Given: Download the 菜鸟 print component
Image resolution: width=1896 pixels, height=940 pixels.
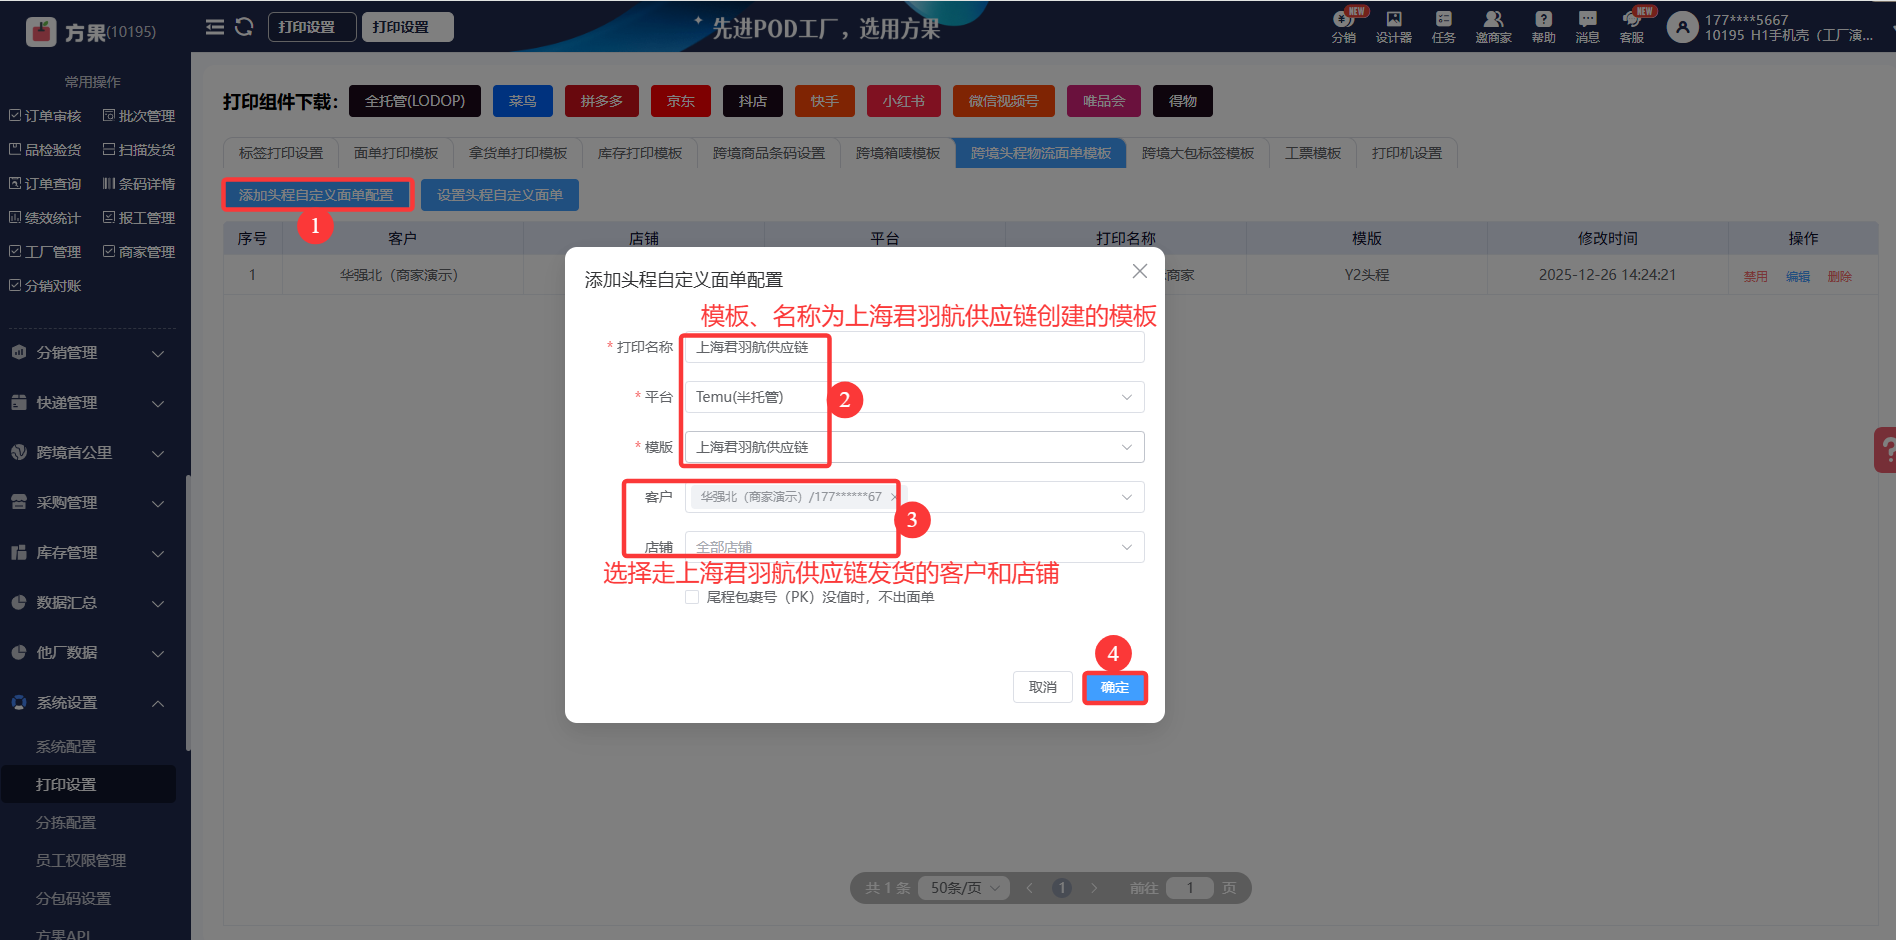Looking at the screenshot, I should (x=523, y=101).
